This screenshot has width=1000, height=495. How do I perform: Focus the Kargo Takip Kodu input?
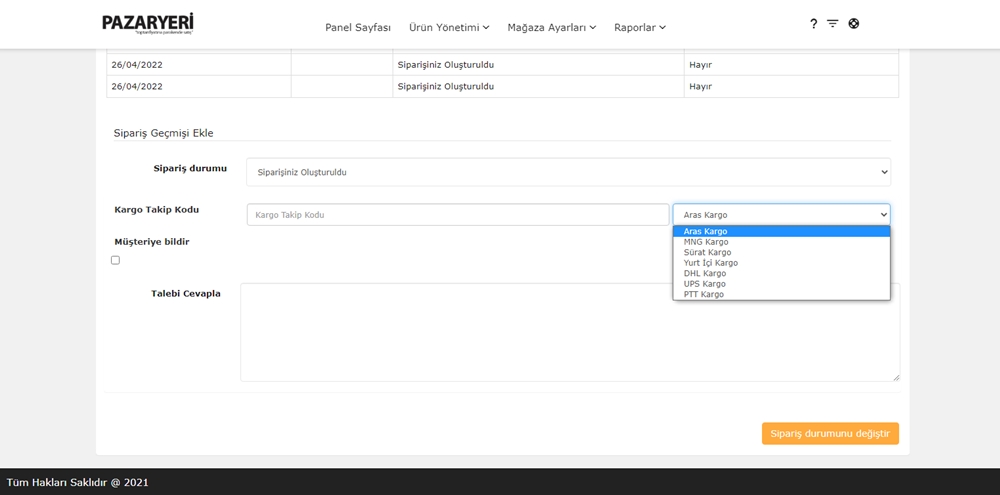tap(458, 215)
